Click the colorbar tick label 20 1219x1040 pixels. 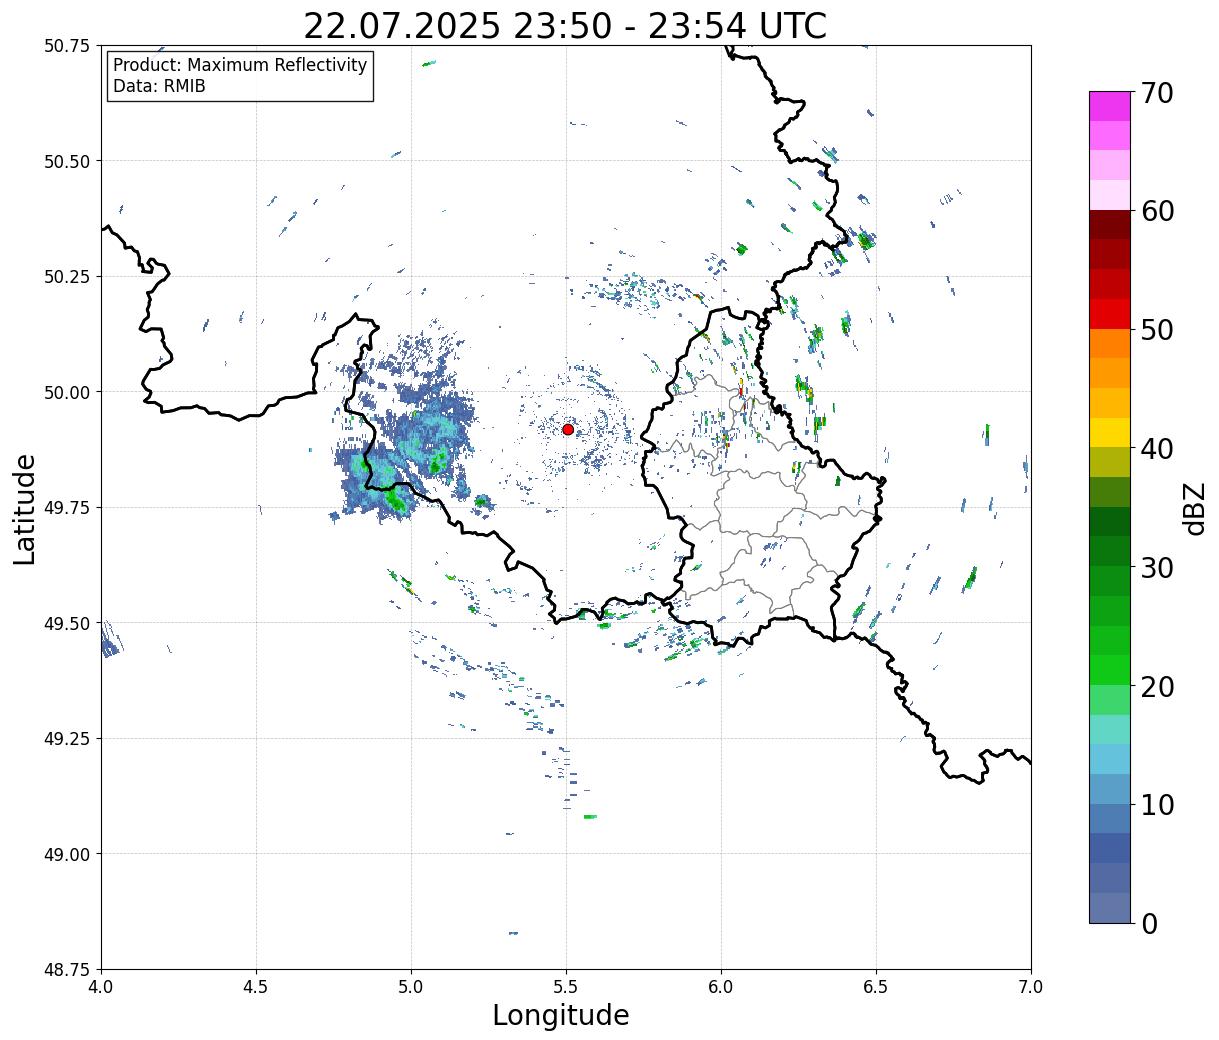1157,686
